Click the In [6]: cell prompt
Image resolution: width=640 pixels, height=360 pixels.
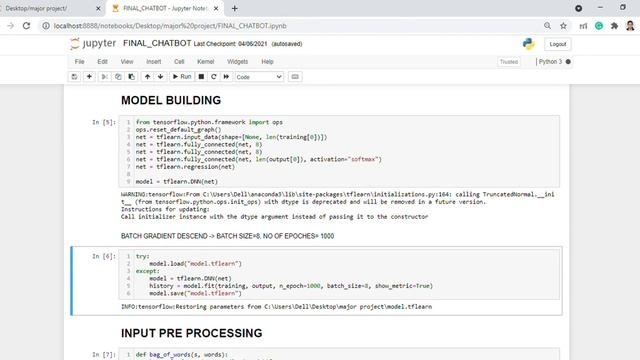[104, 256]
